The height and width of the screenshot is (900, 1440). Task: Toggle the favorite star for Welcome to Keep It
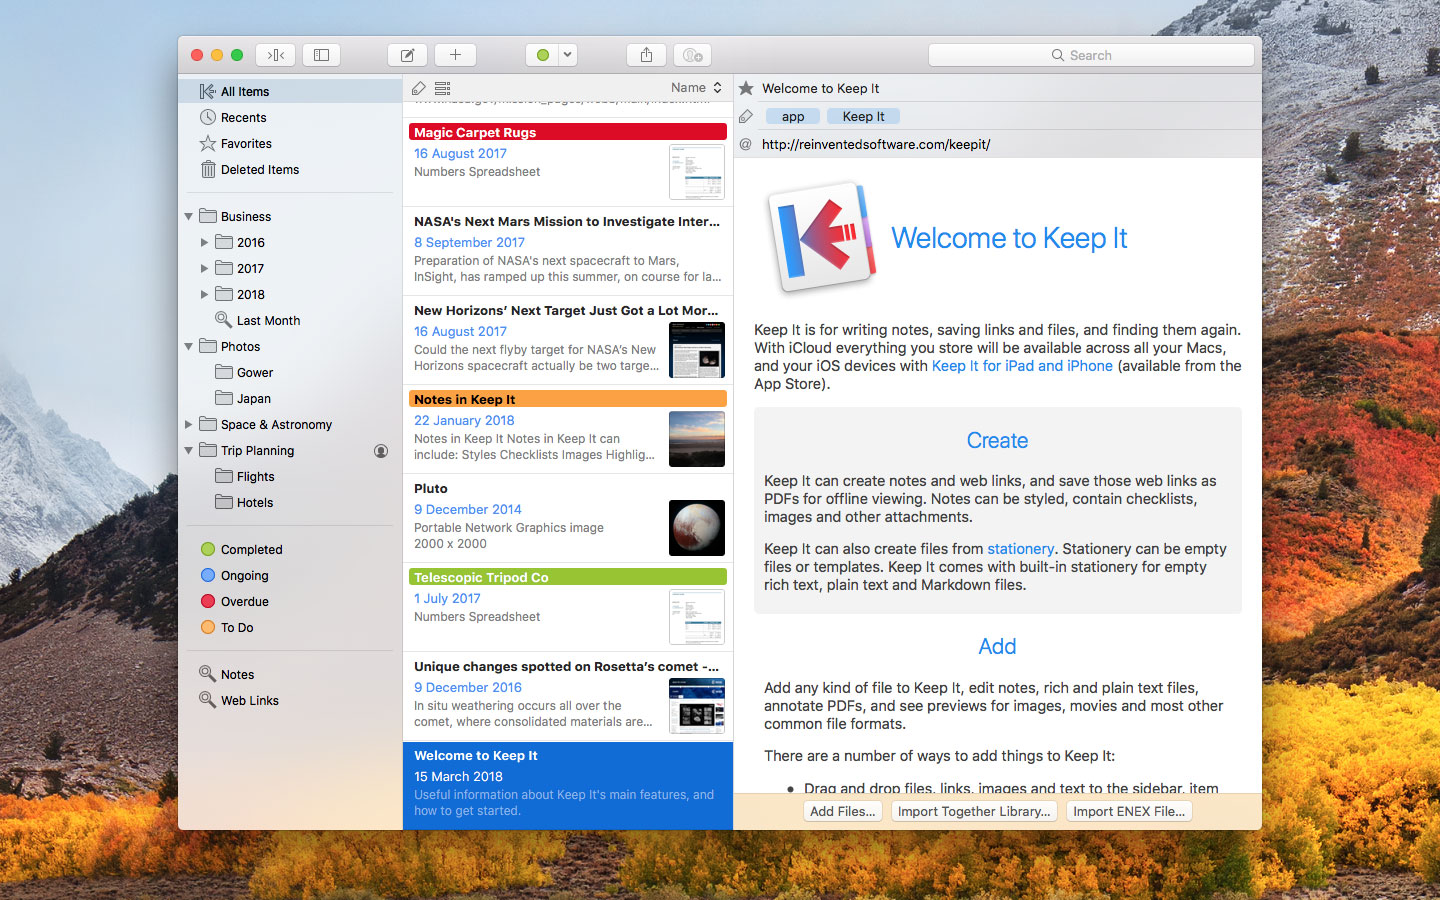(x=746, y=88)
